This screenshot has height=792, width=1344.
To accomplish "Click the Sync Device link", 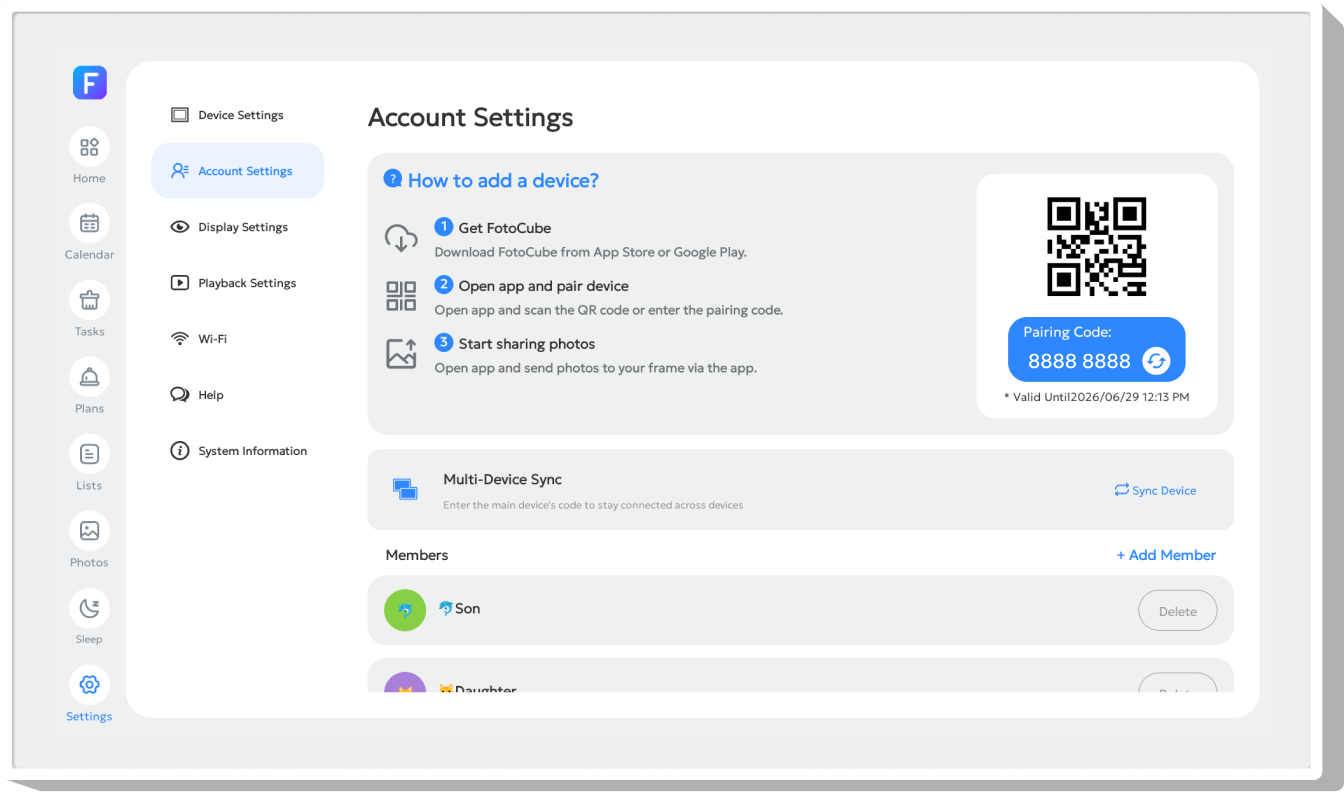I will pyautogui.click(x=1155, y=490).
